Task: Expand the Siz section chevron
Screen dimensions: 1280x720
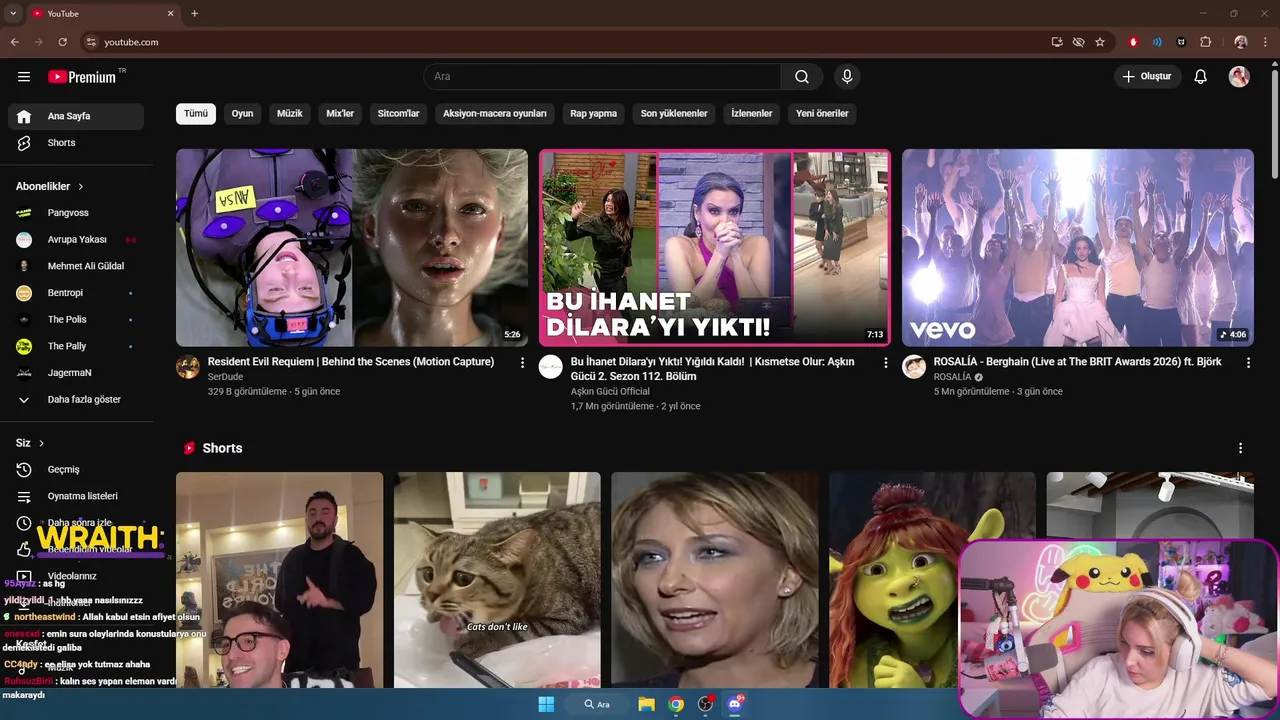Action: pos(41,443)
